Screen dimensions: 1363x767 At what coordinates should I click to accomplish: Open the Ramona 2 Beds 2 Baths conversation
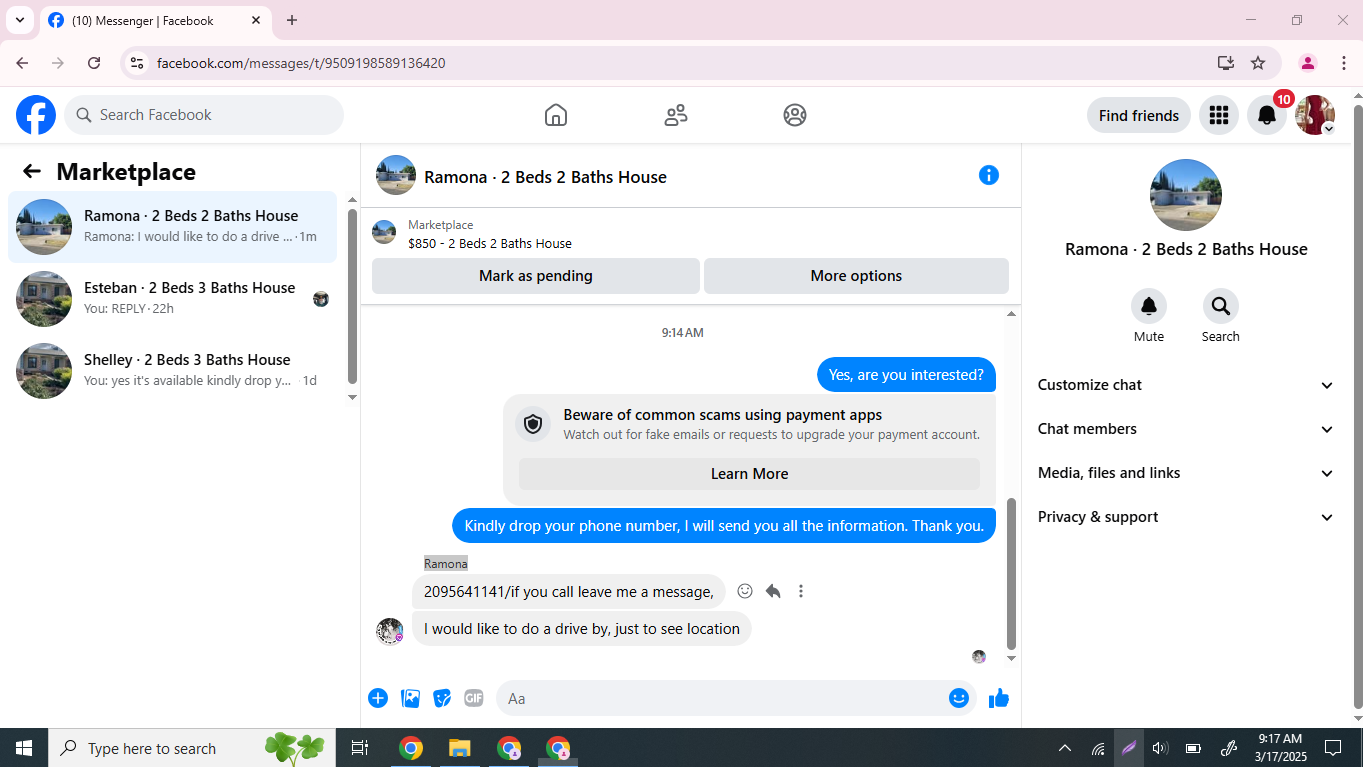pyautogui.click(x=173, y=227)
